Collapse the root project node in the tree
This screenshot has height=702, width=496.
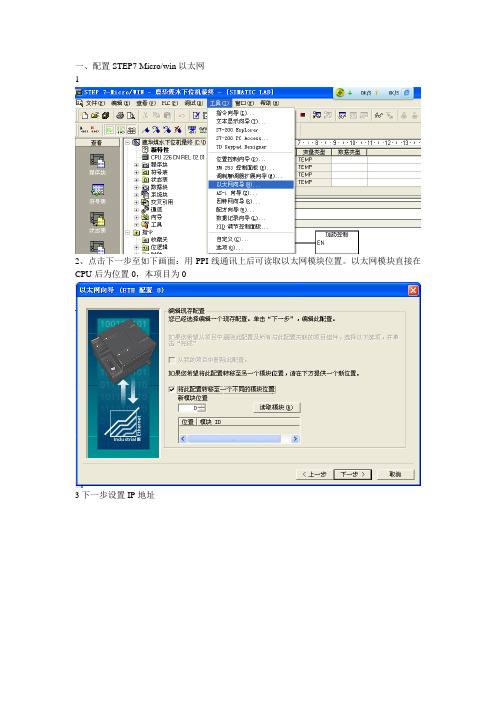[x=128, y=142]
